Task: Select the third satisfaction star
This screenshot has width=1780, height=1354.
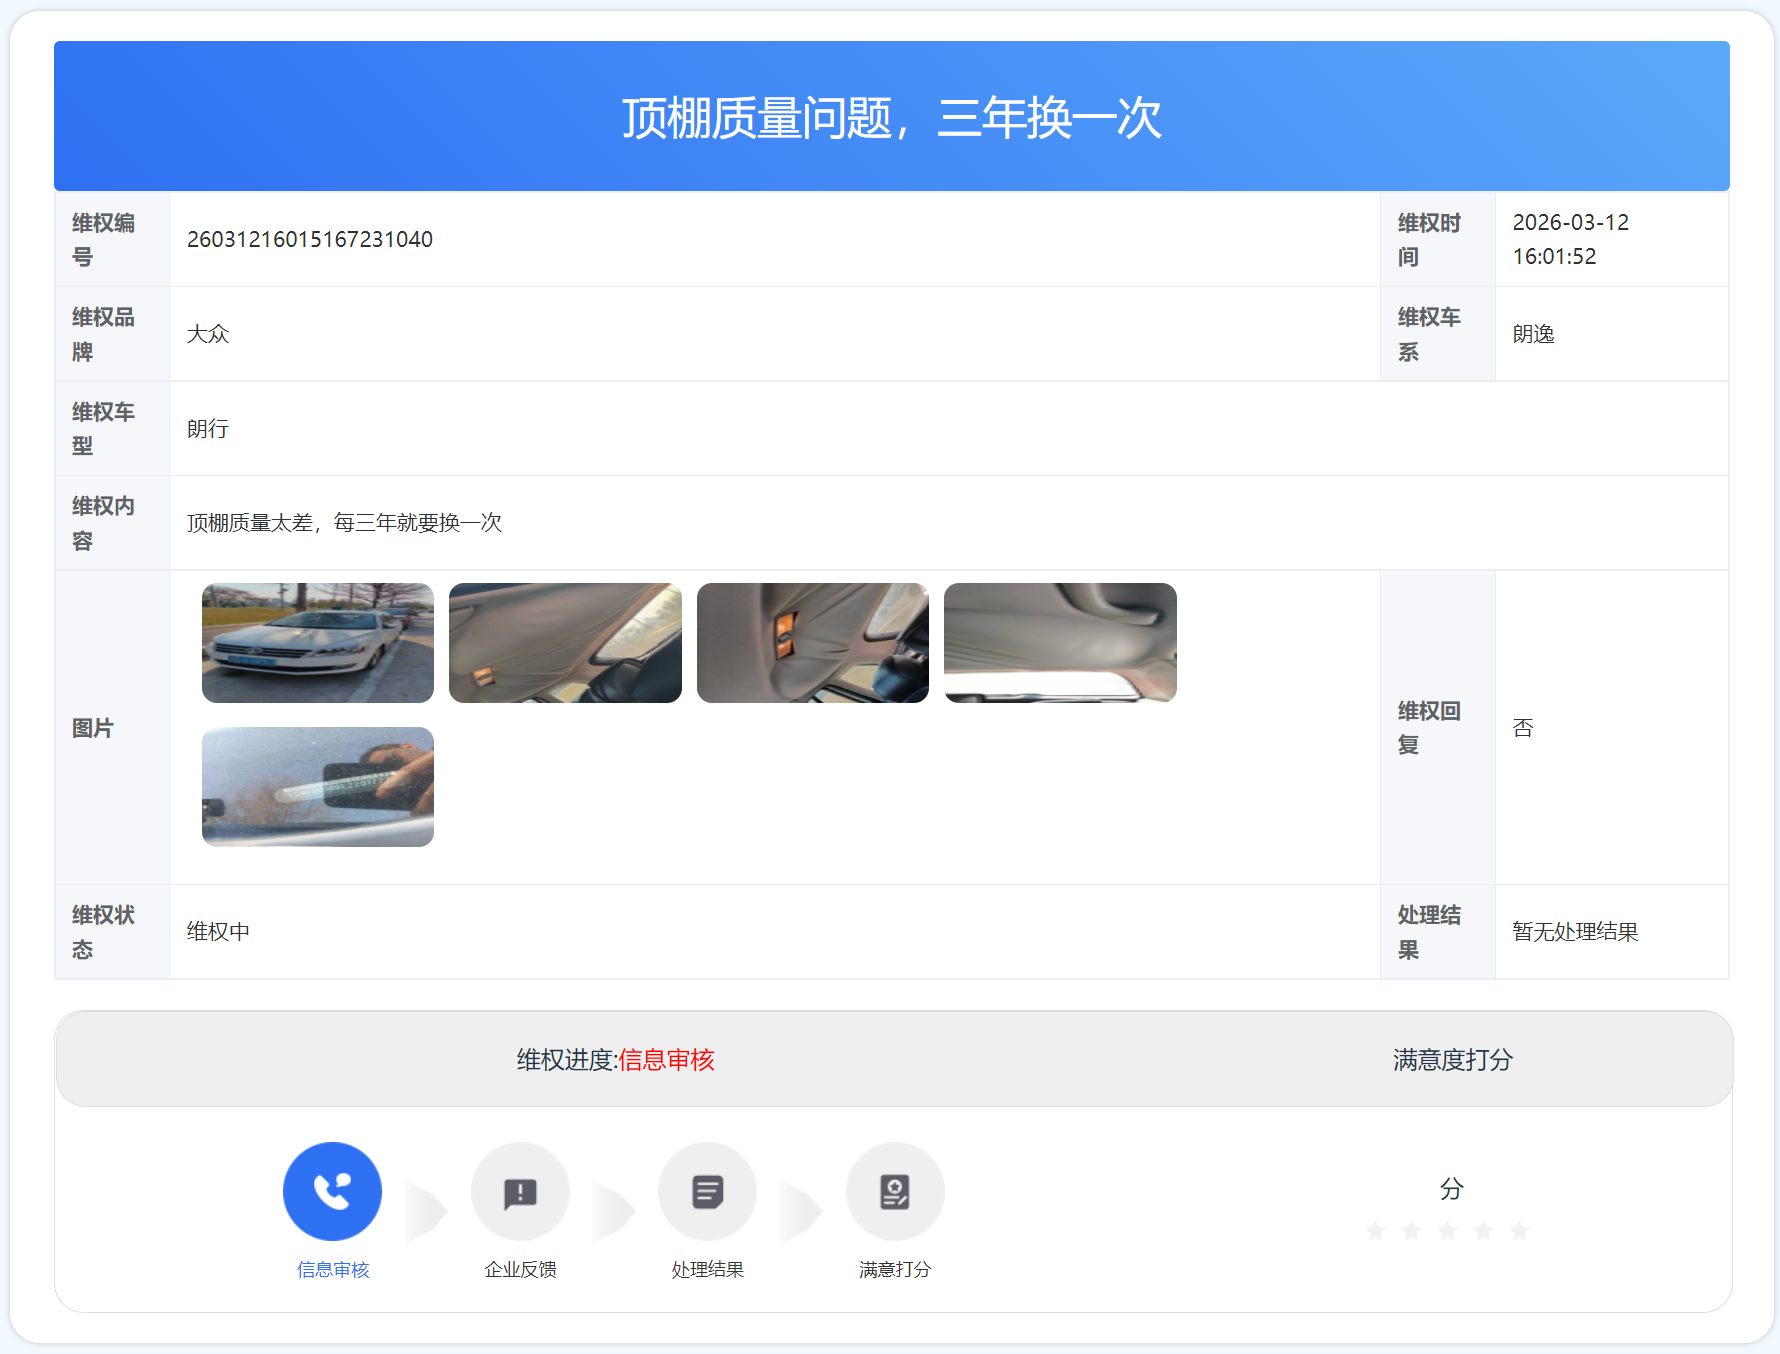Action: (x=1448, y=1231)
